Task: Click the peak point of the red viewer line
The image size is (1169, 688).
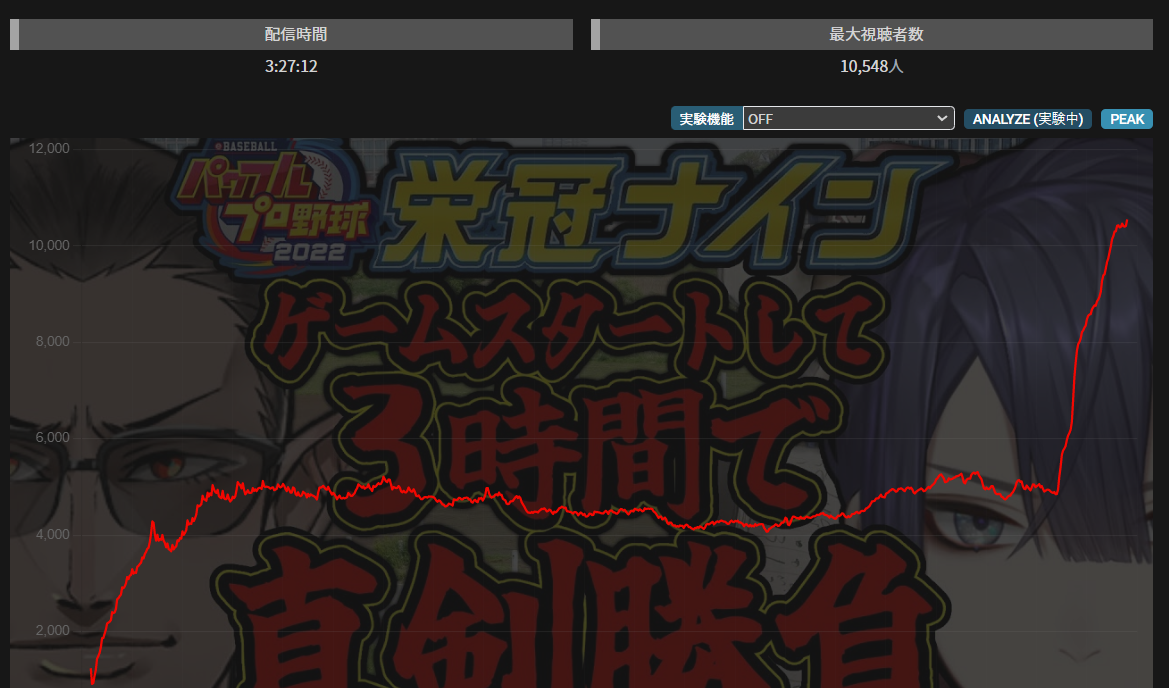Action: click(x=1127, y=221)
